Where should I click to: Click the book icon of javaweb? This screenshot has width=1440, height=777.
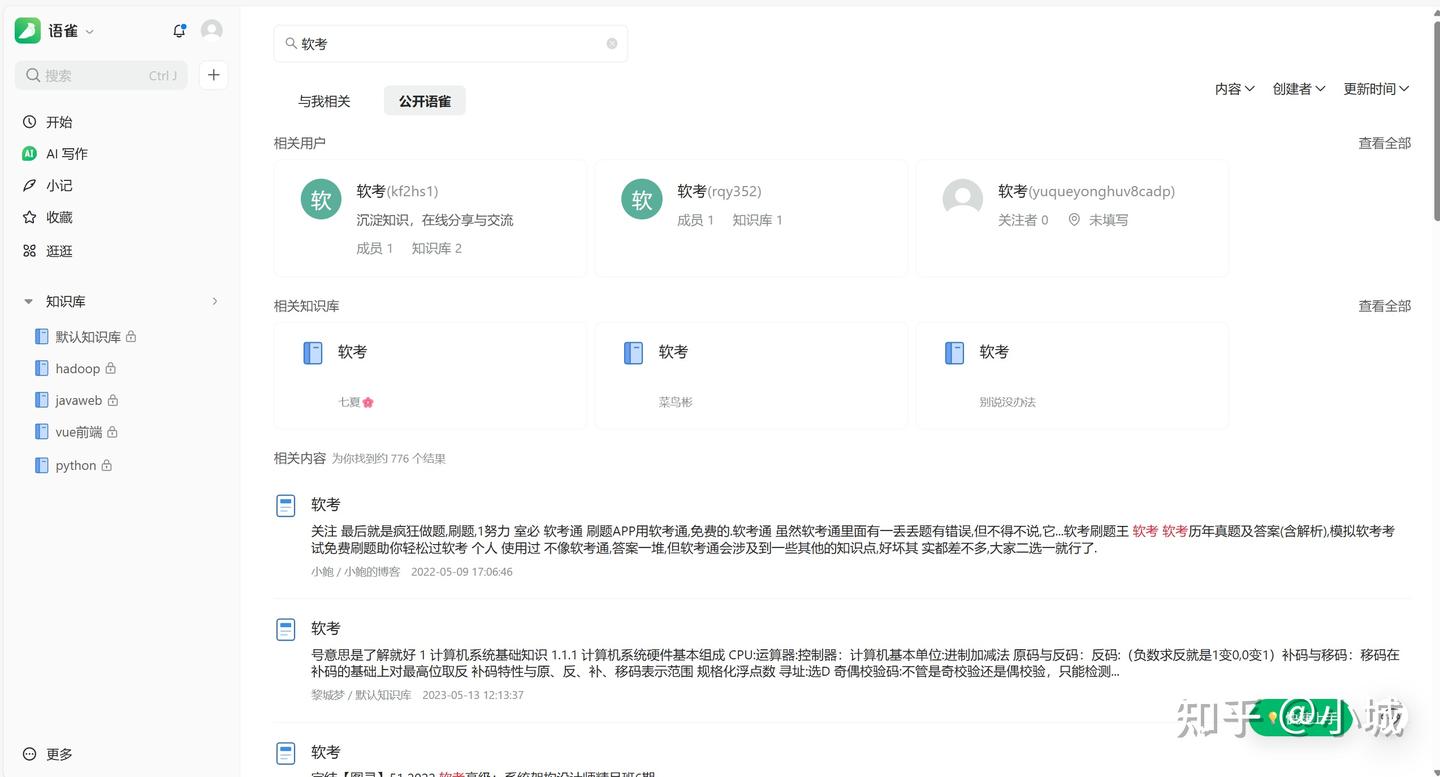pos(42,400)
